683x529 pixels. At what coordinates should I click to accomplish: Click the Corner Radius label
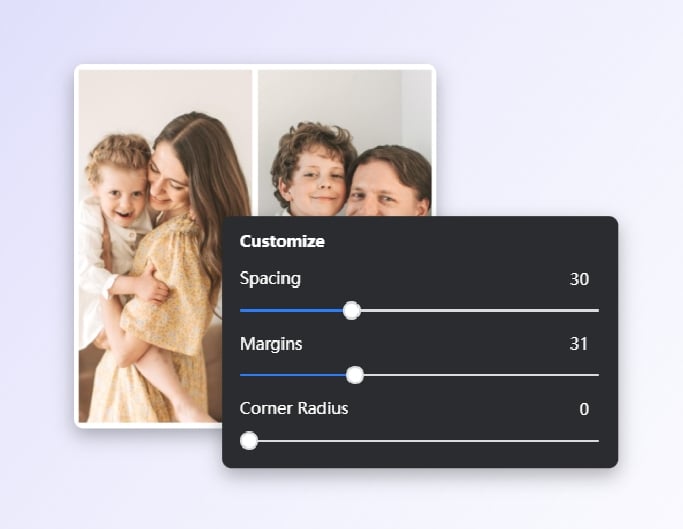[x=294, y=409]
